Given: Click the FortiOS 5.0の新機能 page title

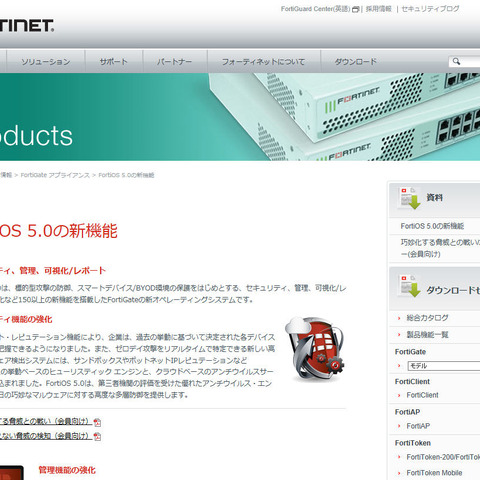Looking at the screenshot, I should (59, 231).
